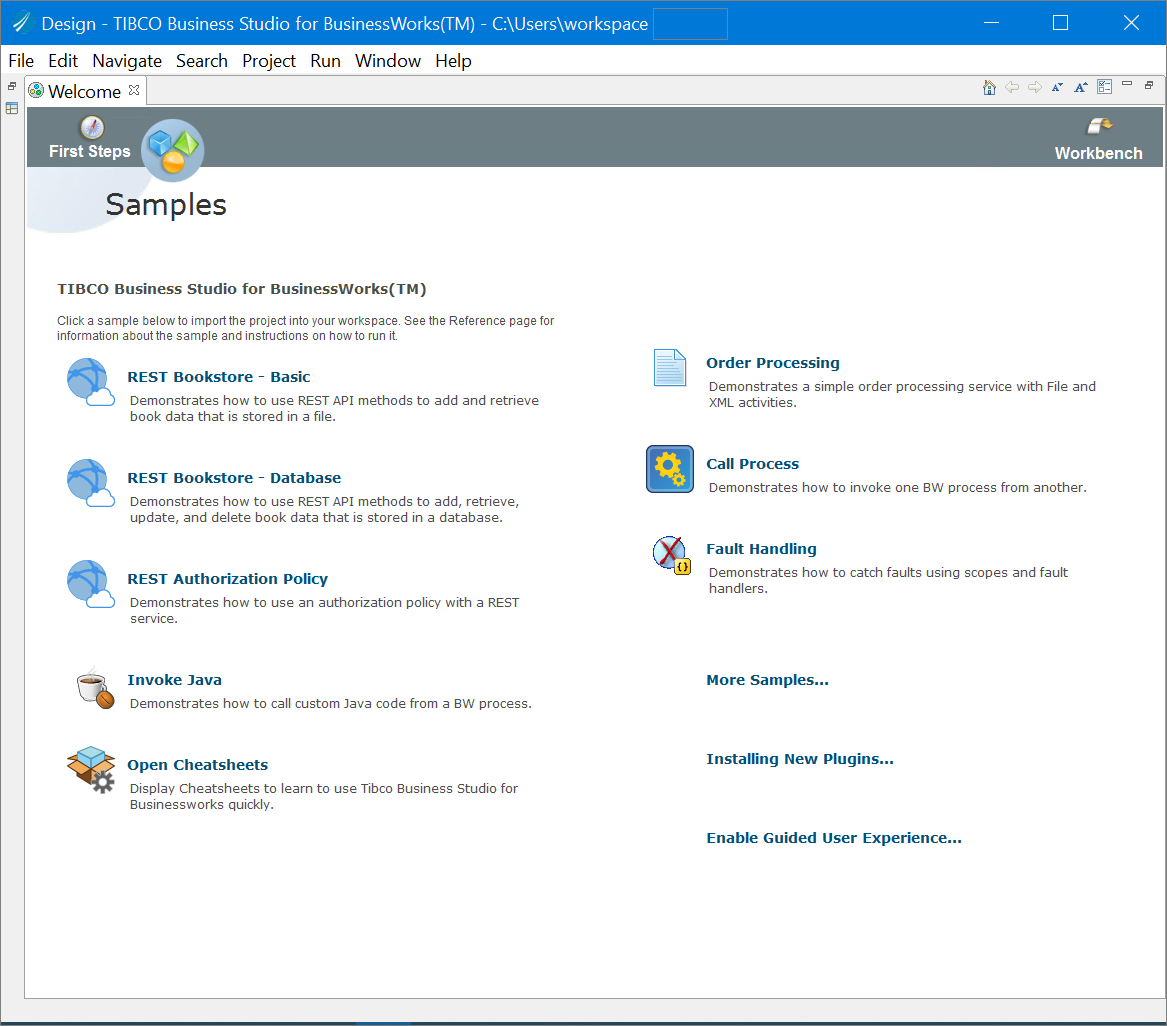
Task: Click the forward navigation arrow
Action: (1035, 88)
